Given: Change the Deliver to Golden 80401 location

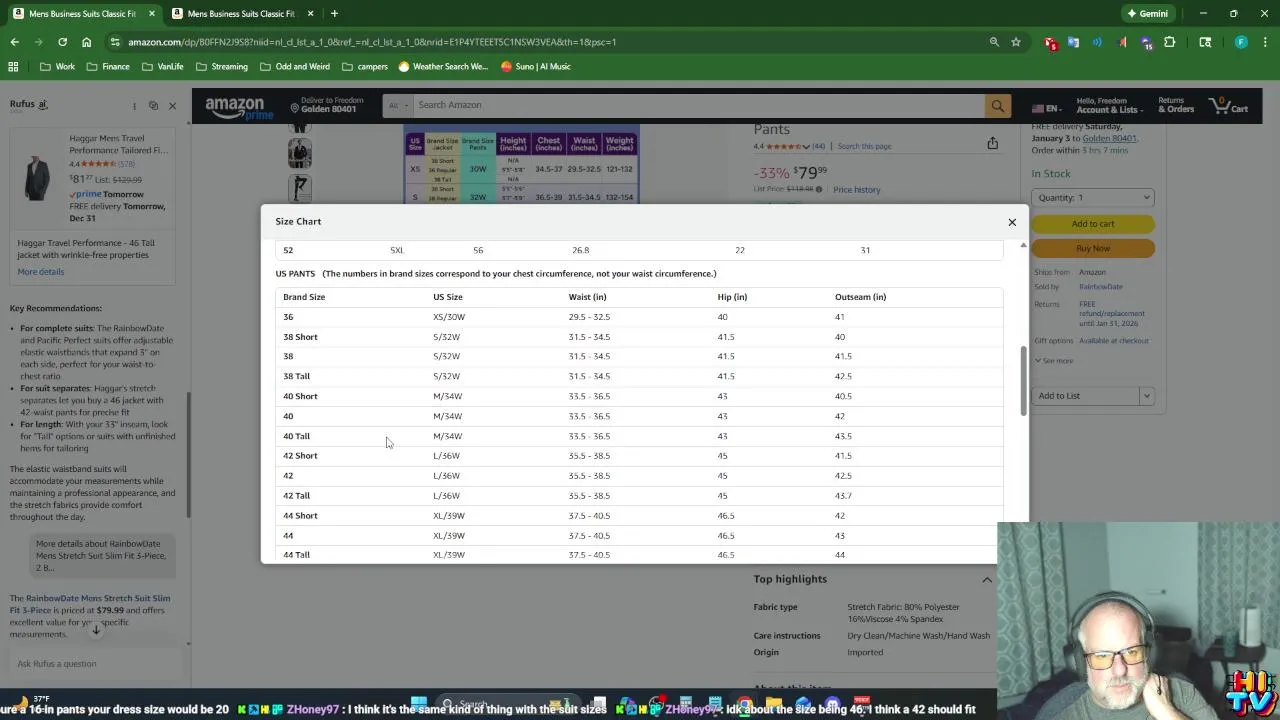Looking at the screenshot, I should pos(327,105).
